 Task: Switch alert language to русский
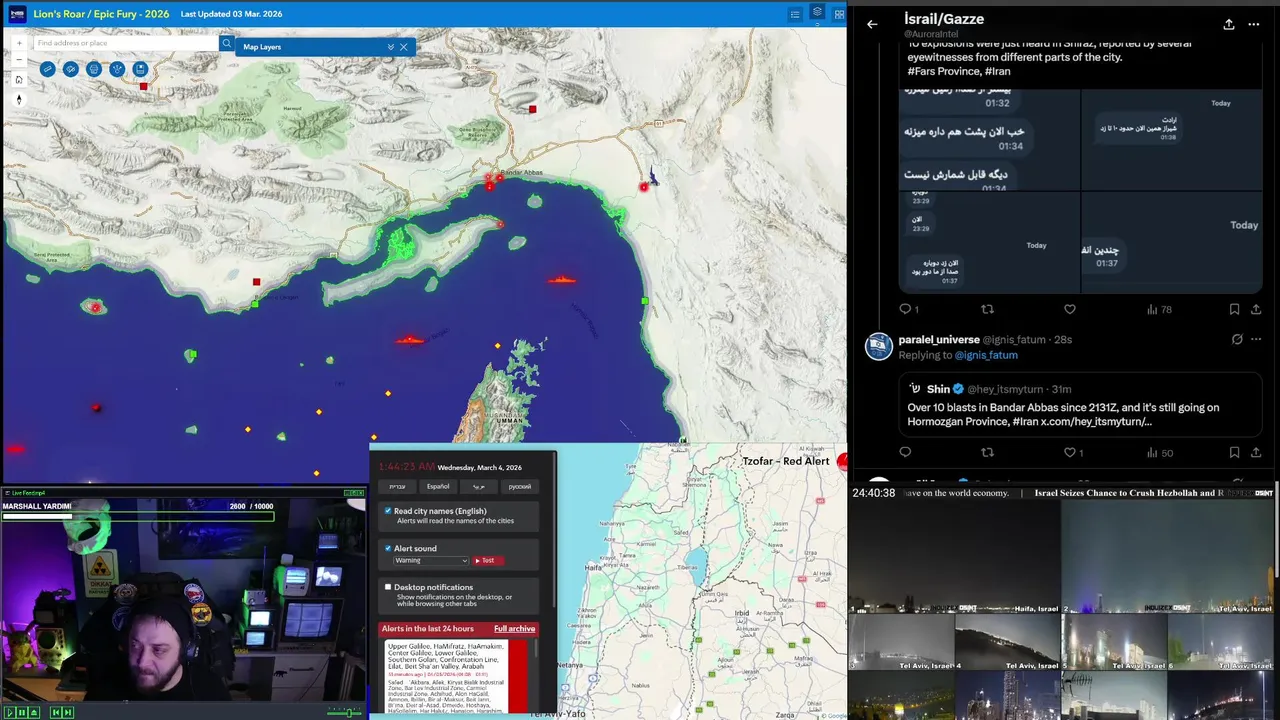[x=520, y=487]
